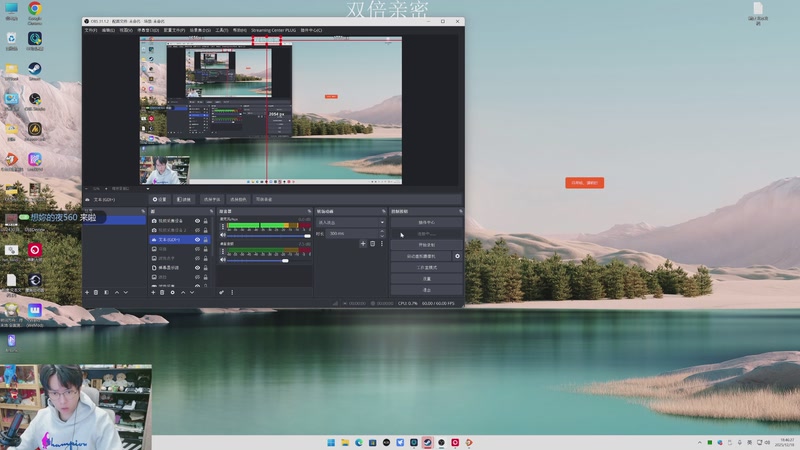Open the mixer panel three-dot options menu
This screenshot has width=800, height=450.
232,292
